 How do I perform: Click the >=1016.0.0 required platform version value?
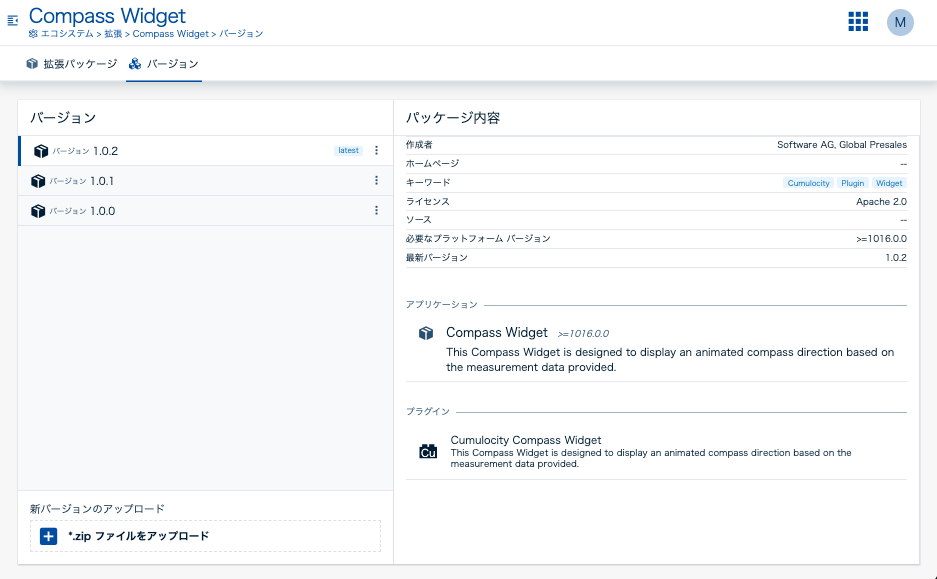[881, 239]
